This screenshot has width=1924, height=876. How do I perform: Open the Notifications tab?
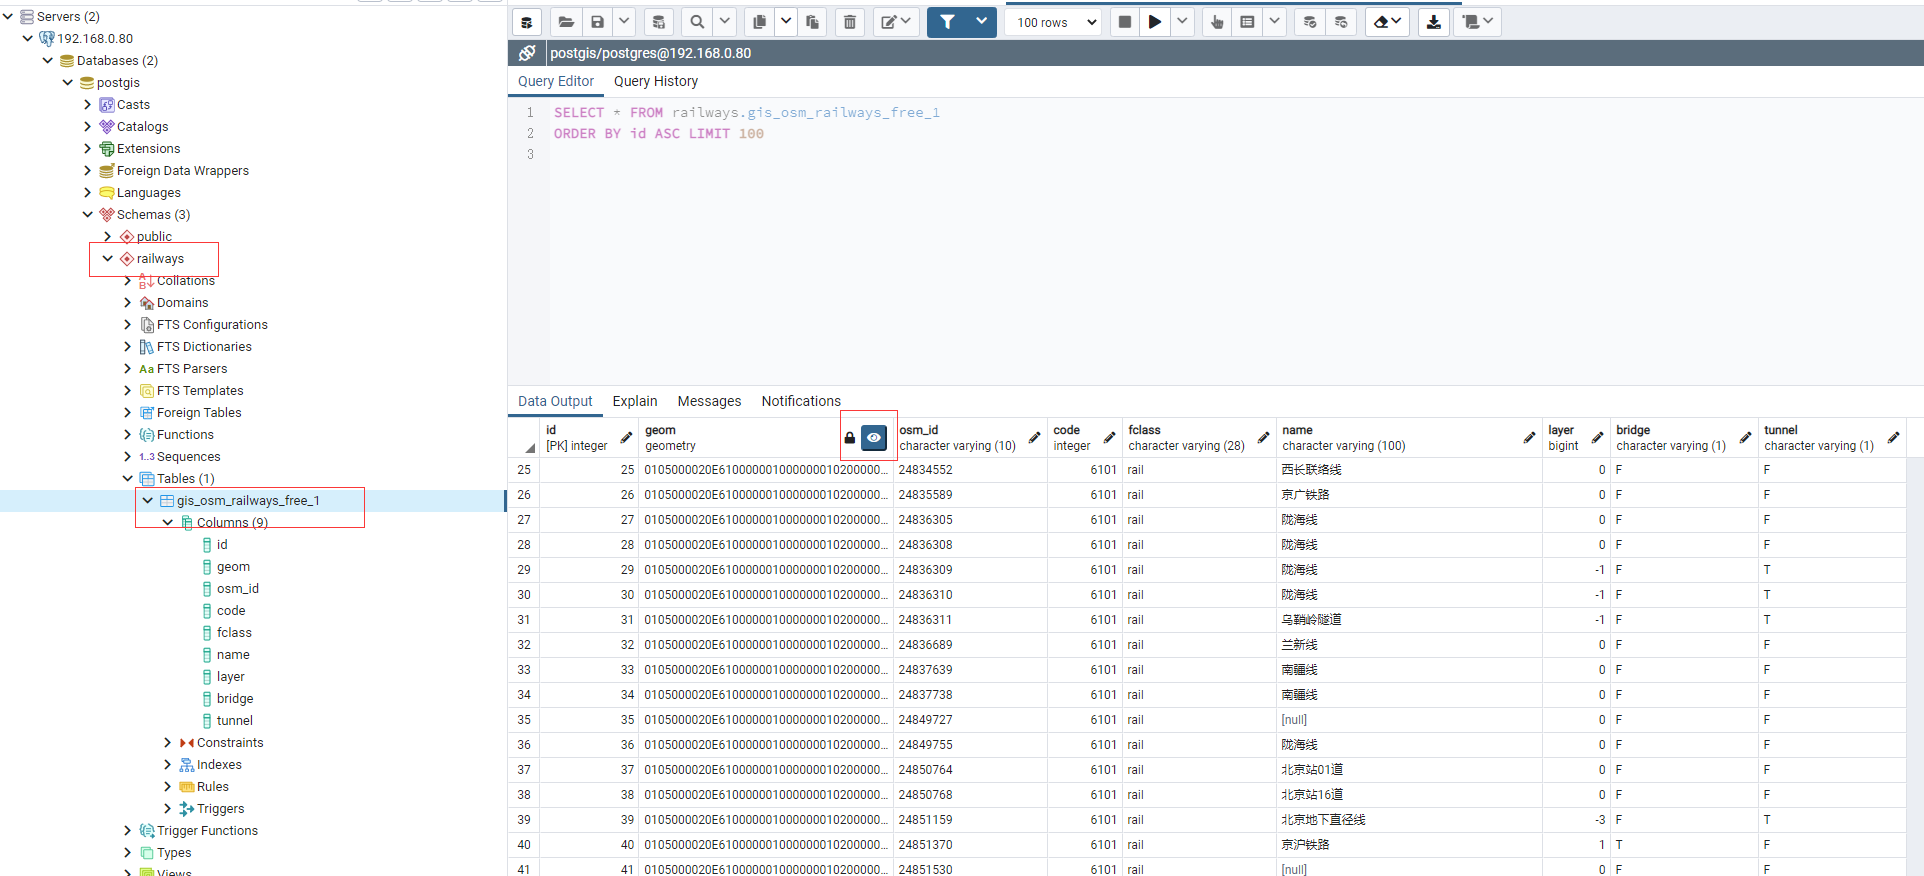pos(801,401)
